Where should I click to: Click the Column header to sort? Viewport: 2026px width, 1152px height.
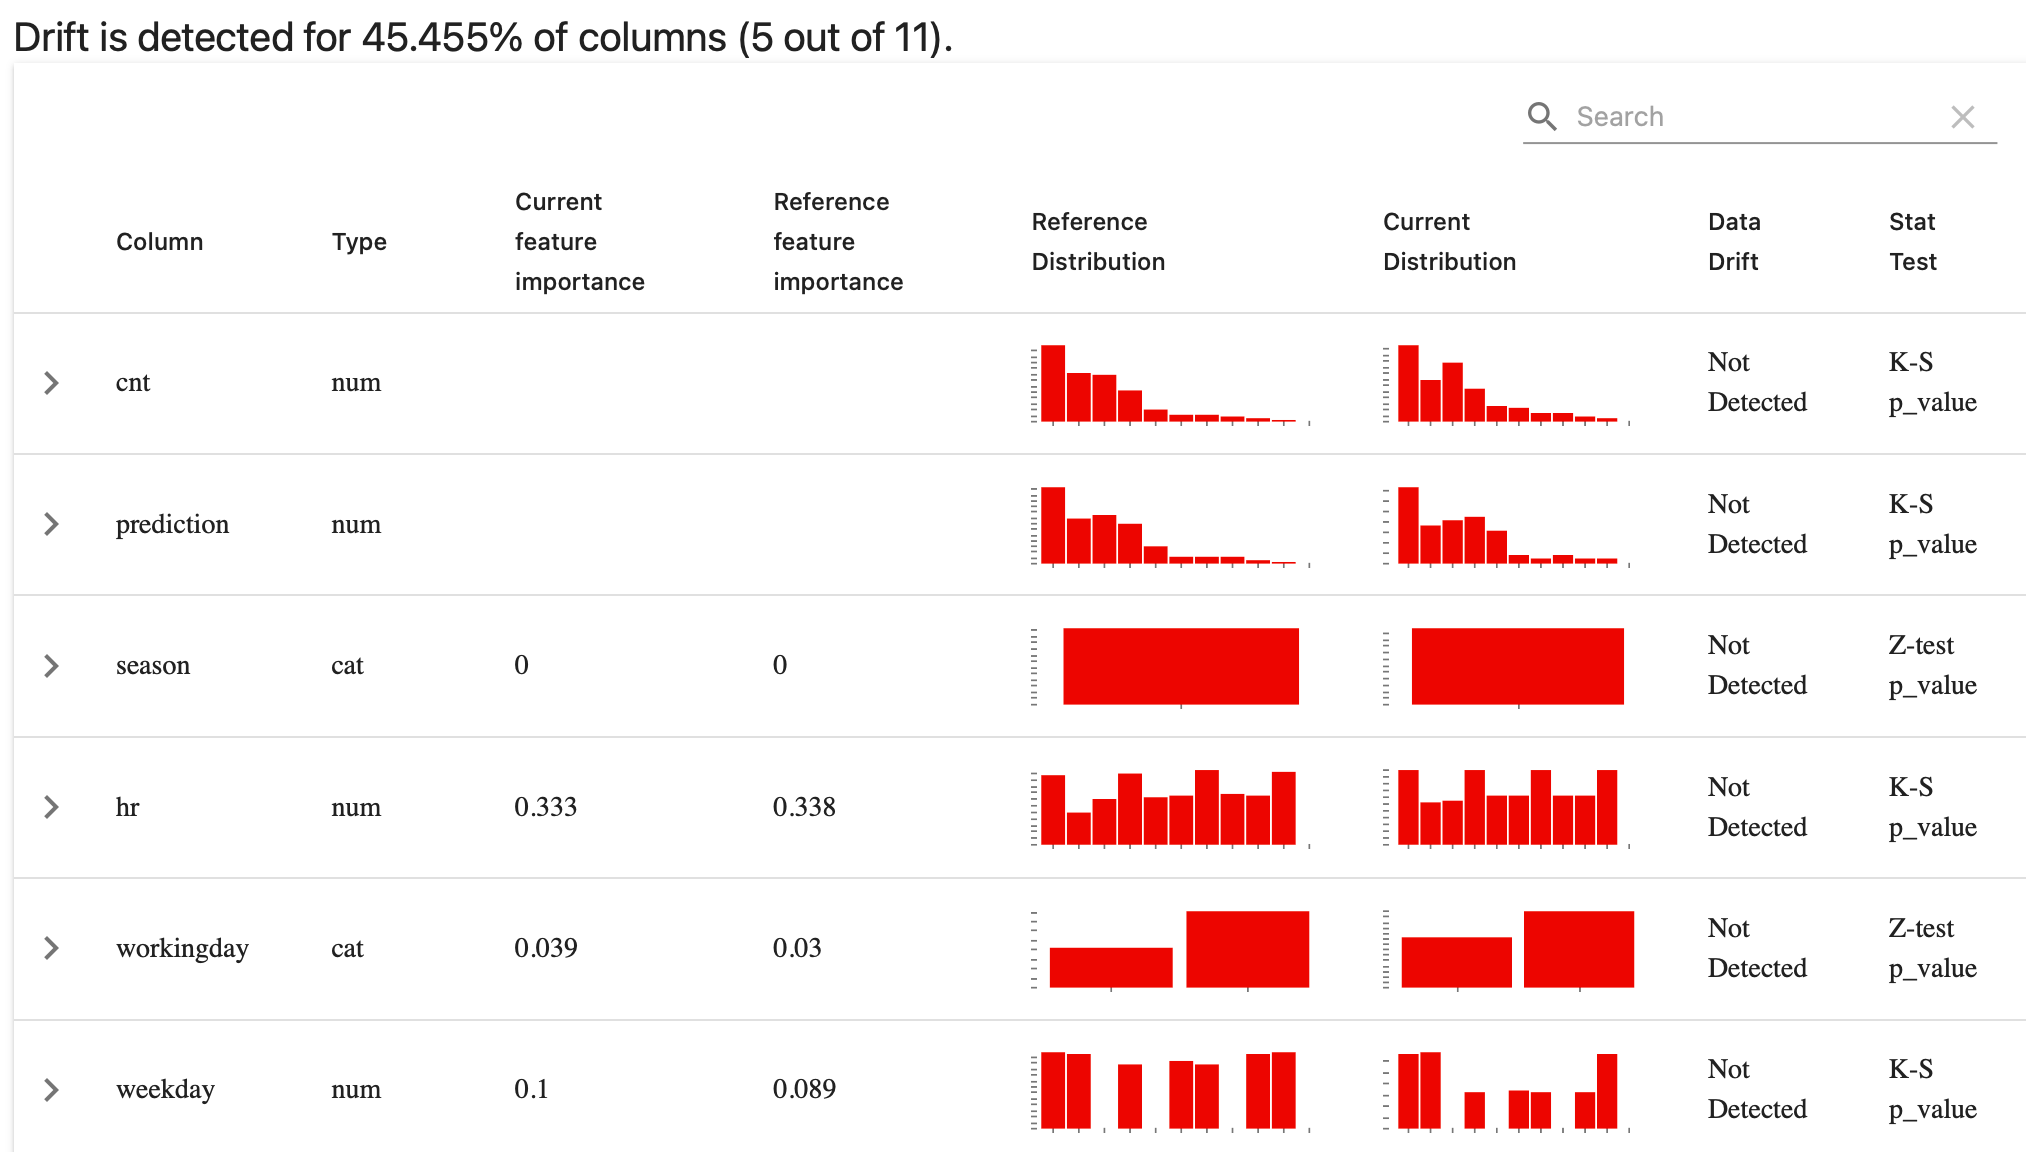coord(160,241)
